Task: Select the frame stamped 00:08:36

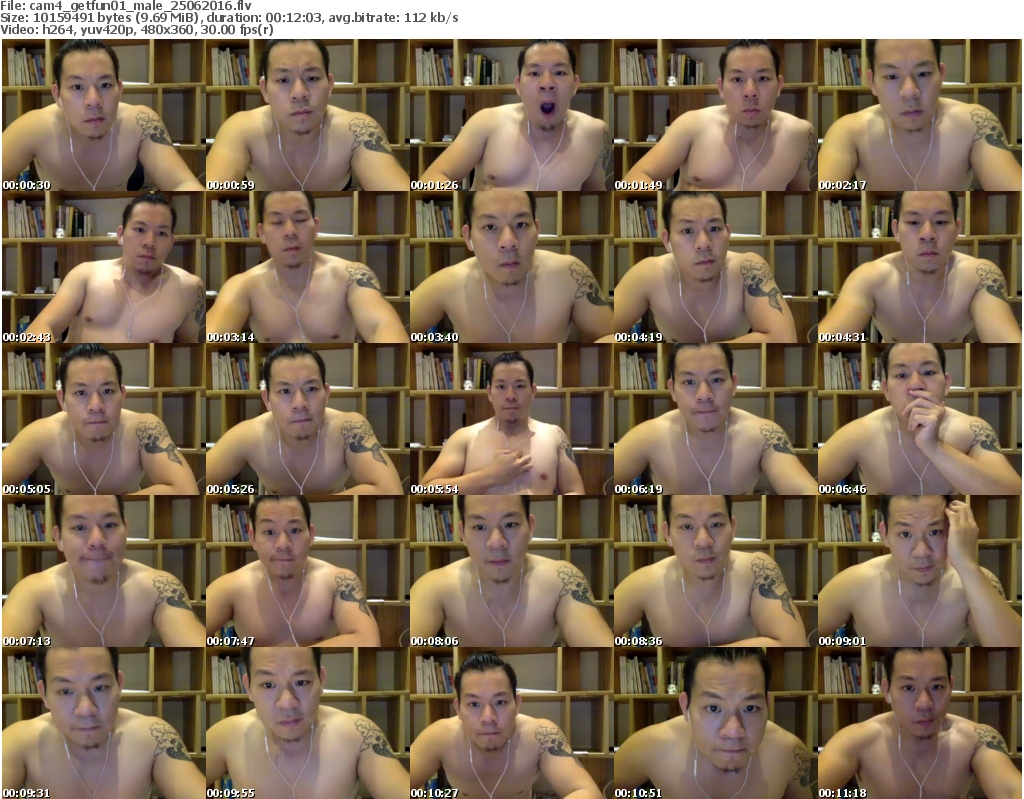Action: [x=715, y=571]
